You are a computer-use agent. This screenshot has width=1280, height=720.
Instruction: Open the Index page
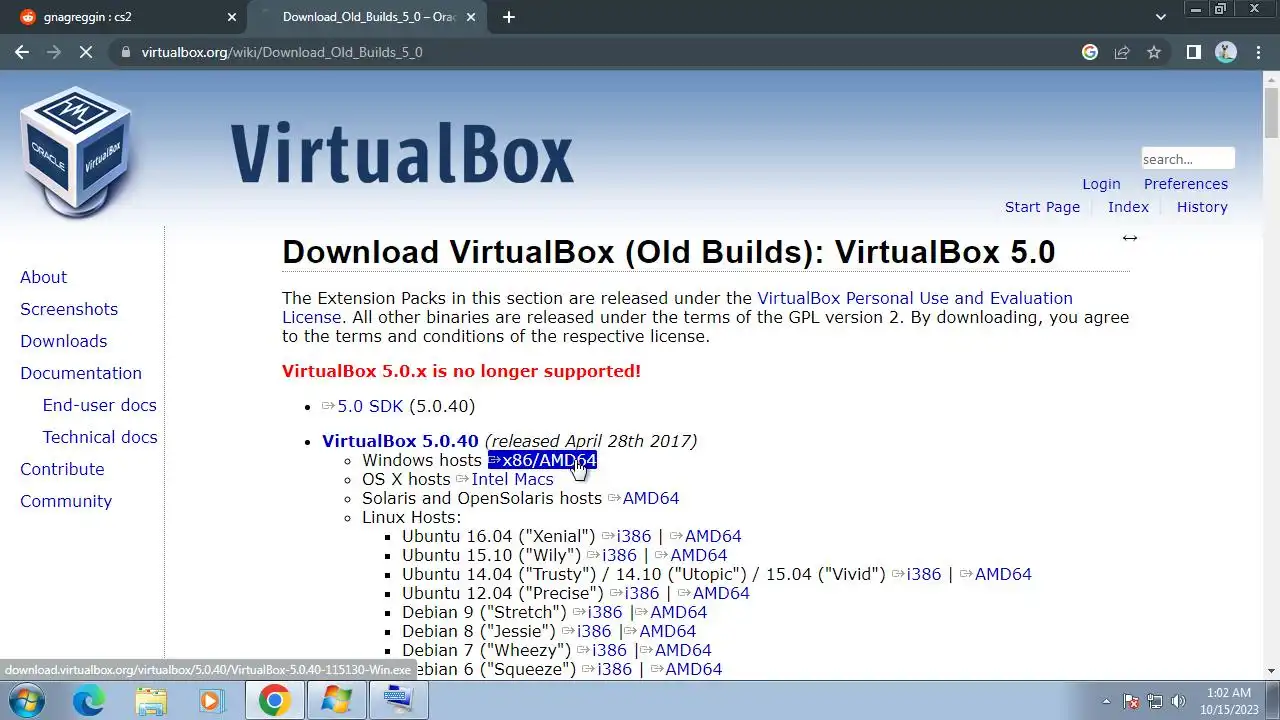1128,207
